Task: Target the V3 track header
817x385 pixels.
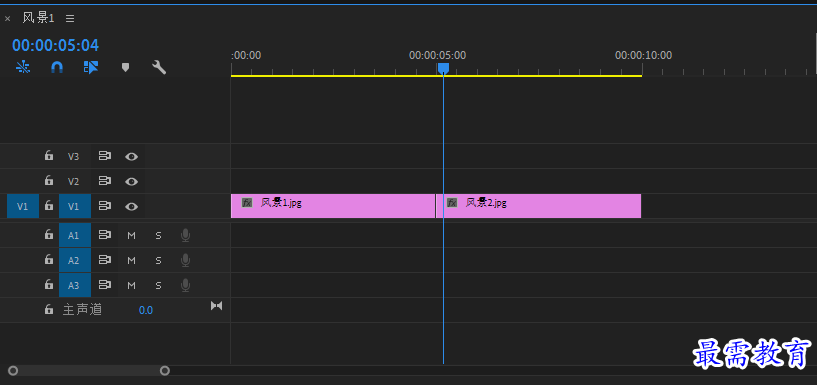Action: point(73,156)
